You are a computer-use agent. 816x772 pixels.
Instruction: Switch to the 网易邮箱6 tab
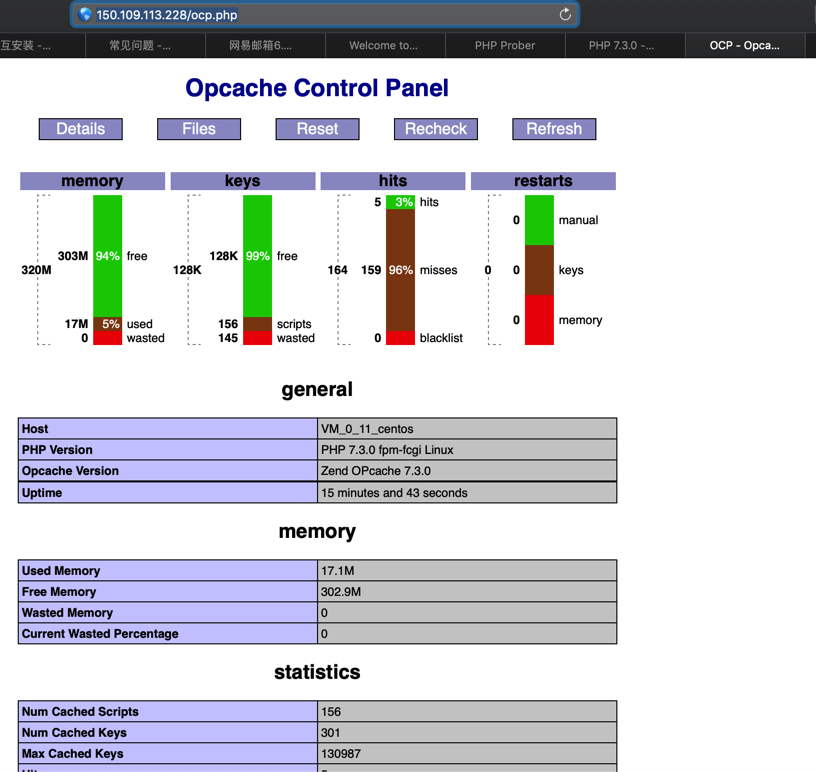coord(265,45)
